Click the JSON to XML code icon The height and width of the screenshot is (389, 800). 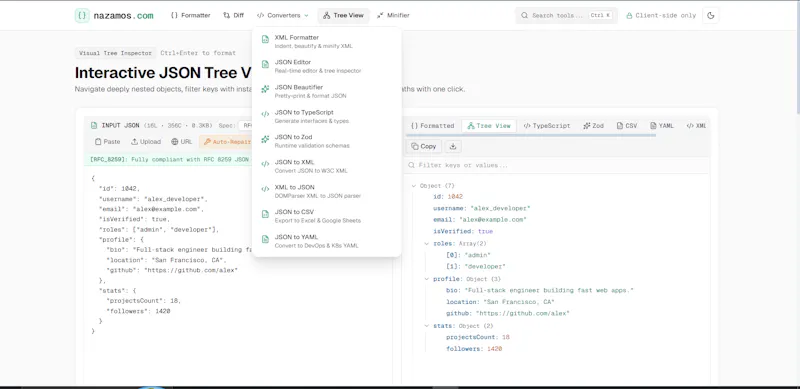tap(265, 164)
